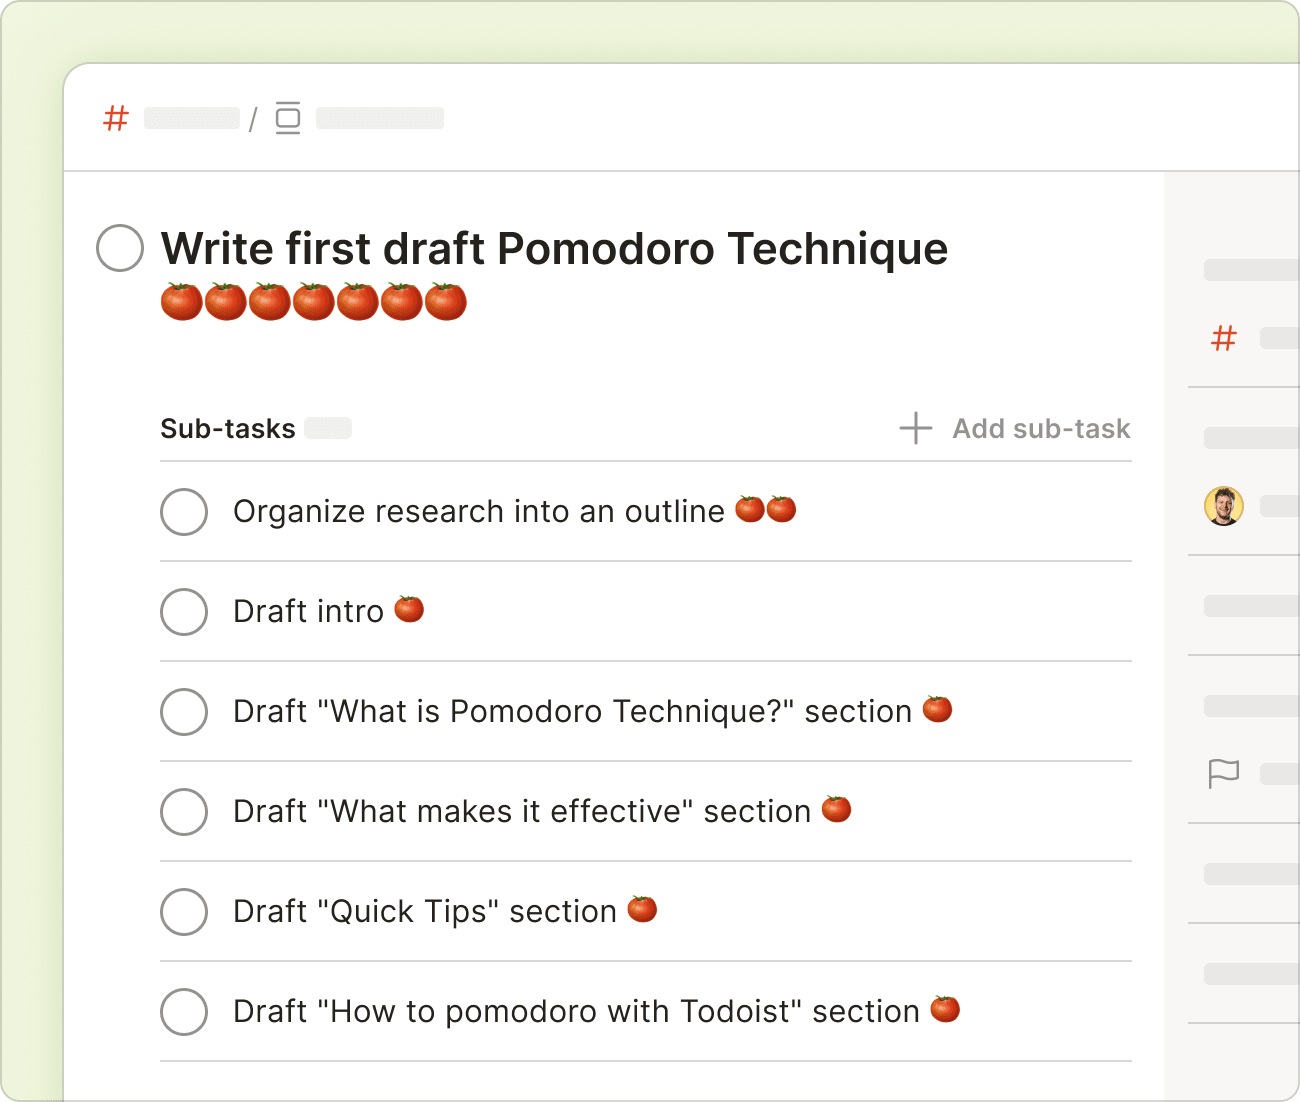Viewport: 1300px width, 1102px height.
Task: Click the first tomato emoji under the task title
Action: pos(181,300)
